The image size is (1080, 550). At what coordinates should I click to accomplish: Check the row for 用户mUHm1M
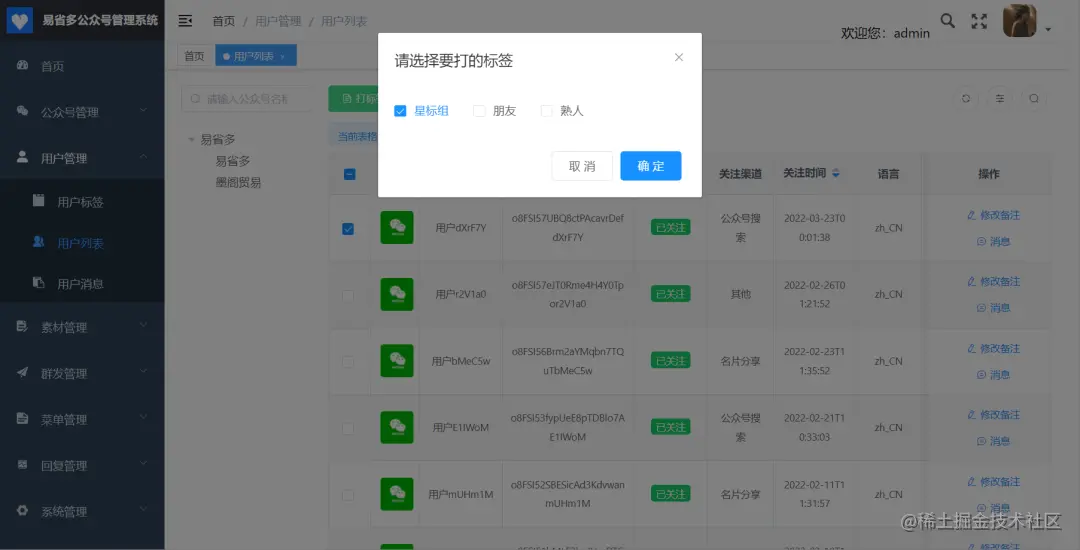click(348, 495)
